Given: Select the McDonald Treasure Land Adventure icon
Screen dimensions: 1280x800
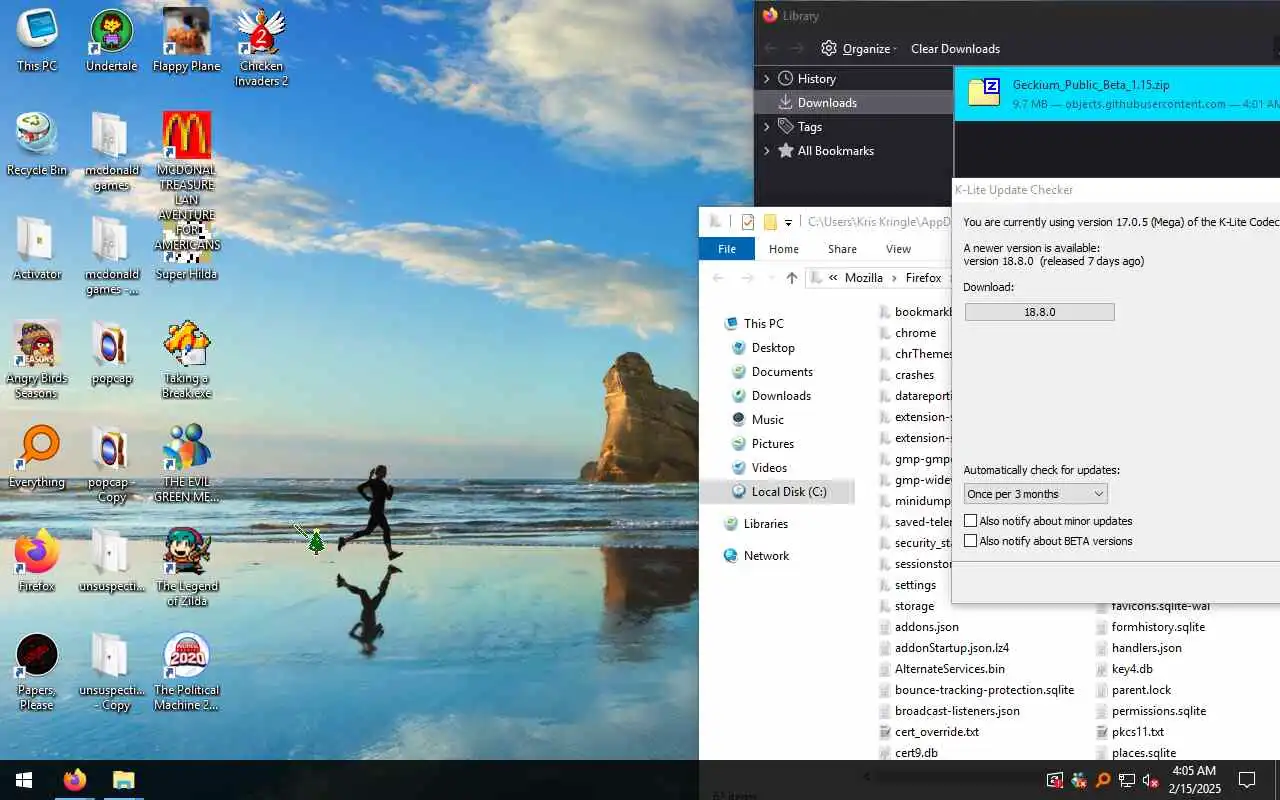Looking at the screenshot, I should (x=186, y=180).
